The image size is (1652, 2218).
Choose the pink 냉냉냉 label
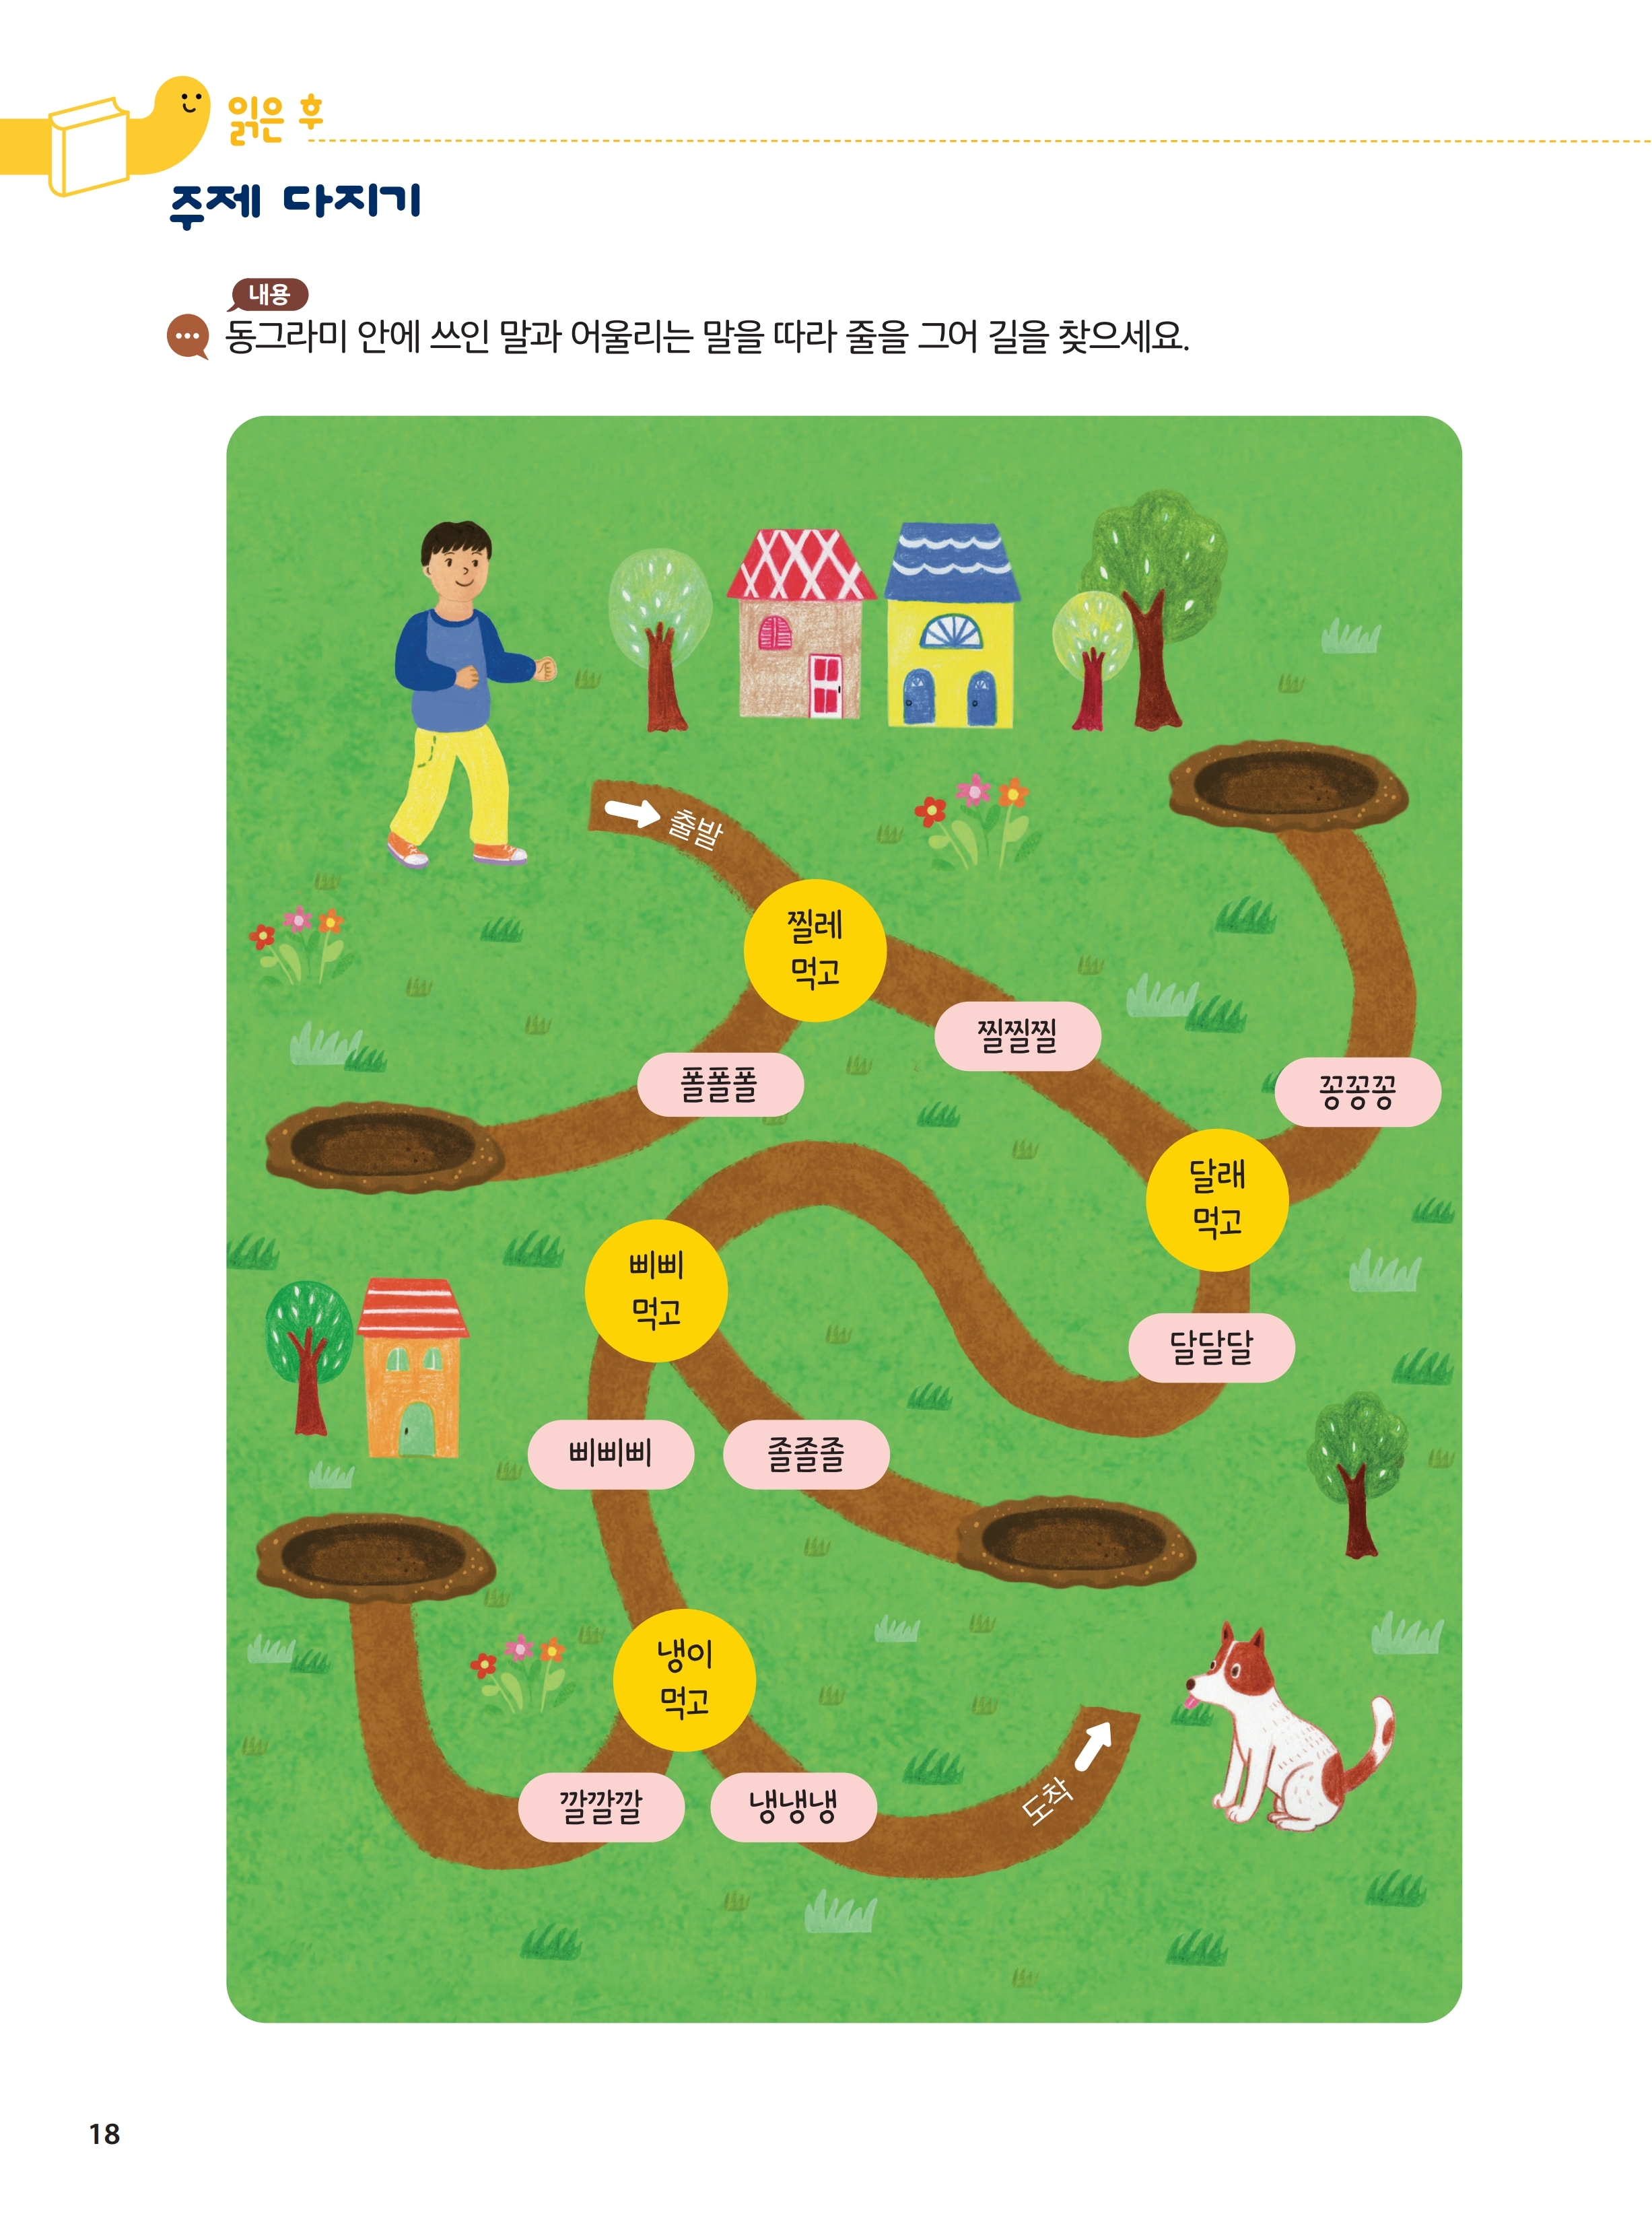pyautogui.click(x=794, y=1807)
